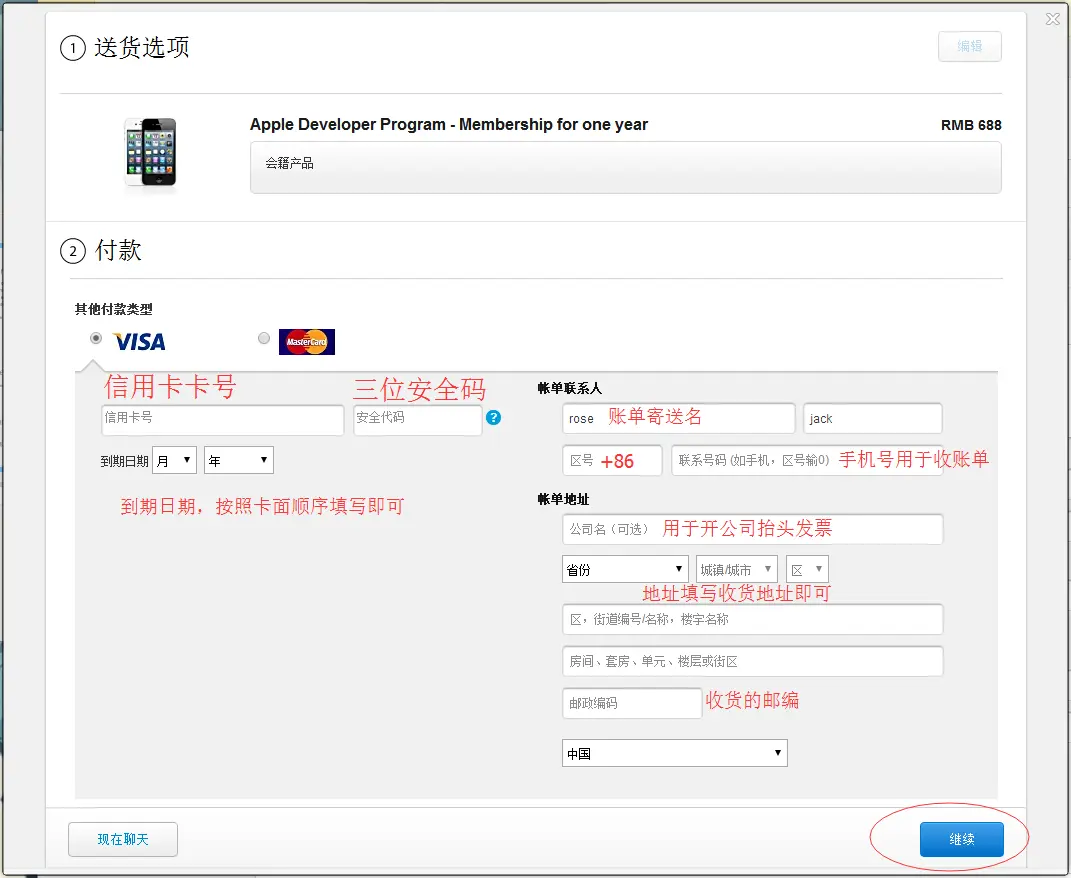Image resolution: width=1071 pixels, height=878 pixels.
Task: Select the VISA payment radio button
Action: [96, 338]
